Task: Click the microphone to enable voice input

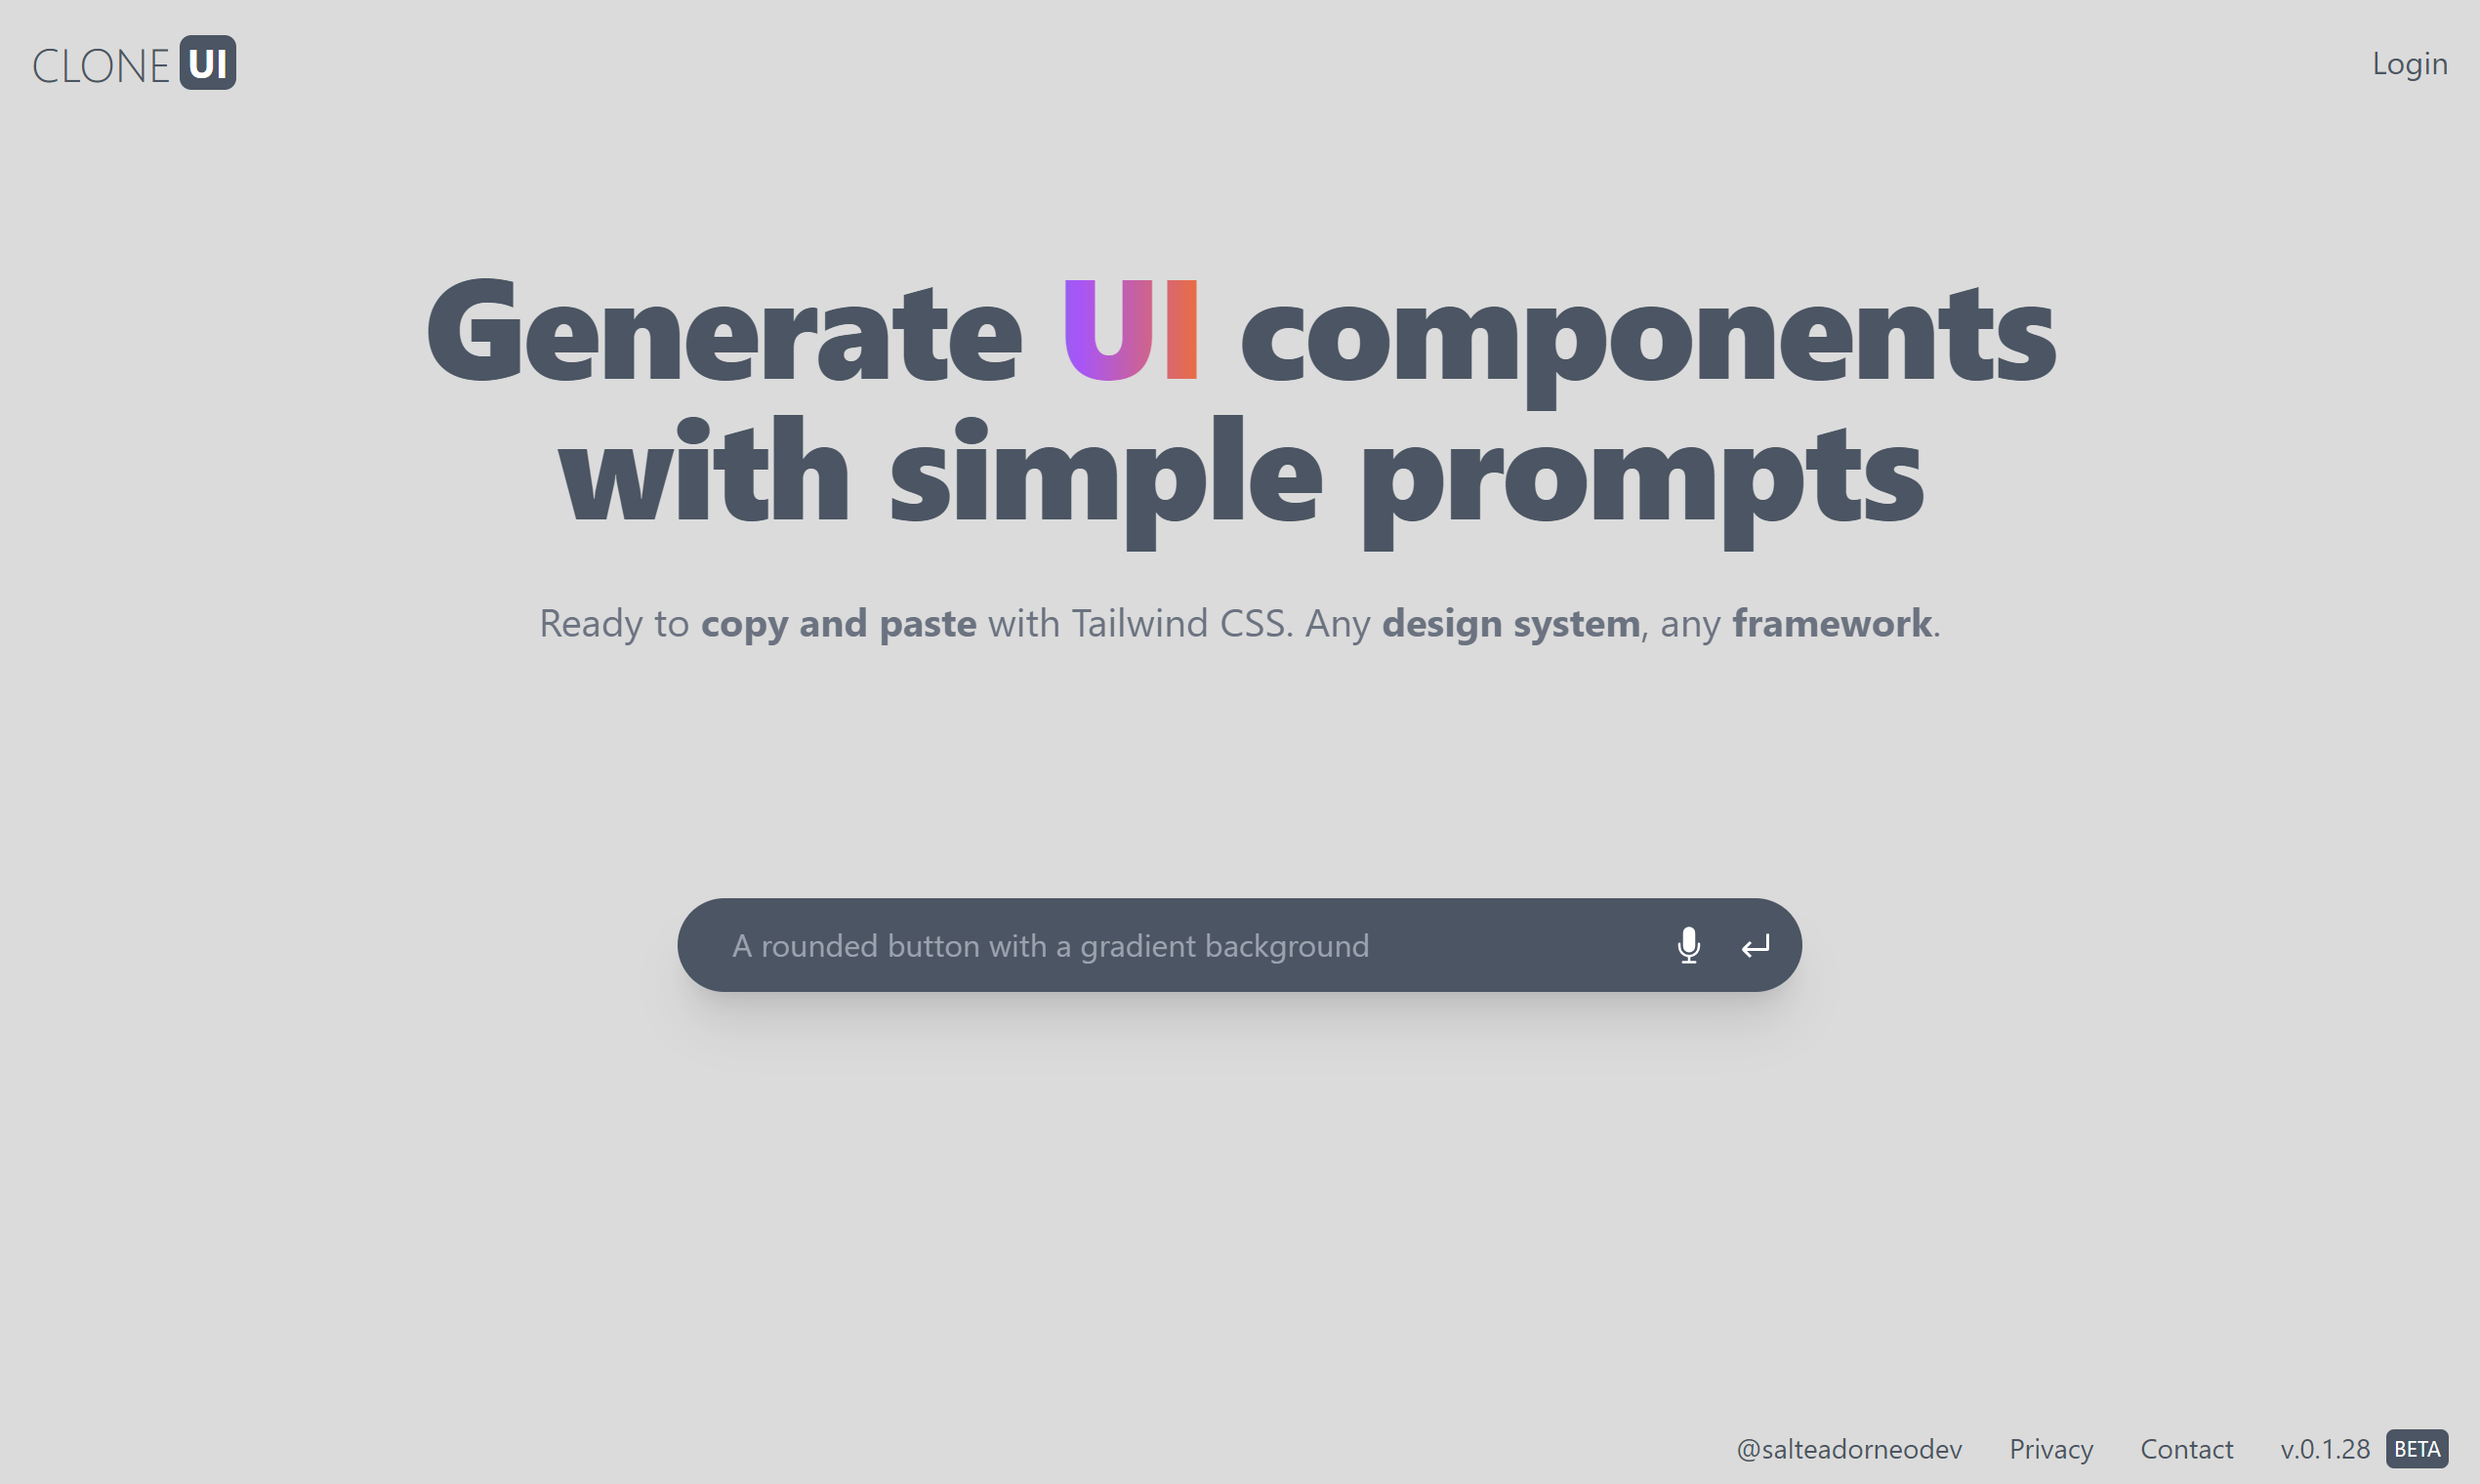Action: pyautogui.click(x=1687, y=945)
